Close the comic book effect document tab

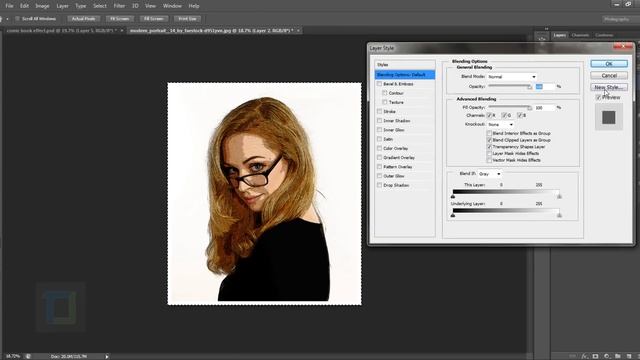point(122,31)
